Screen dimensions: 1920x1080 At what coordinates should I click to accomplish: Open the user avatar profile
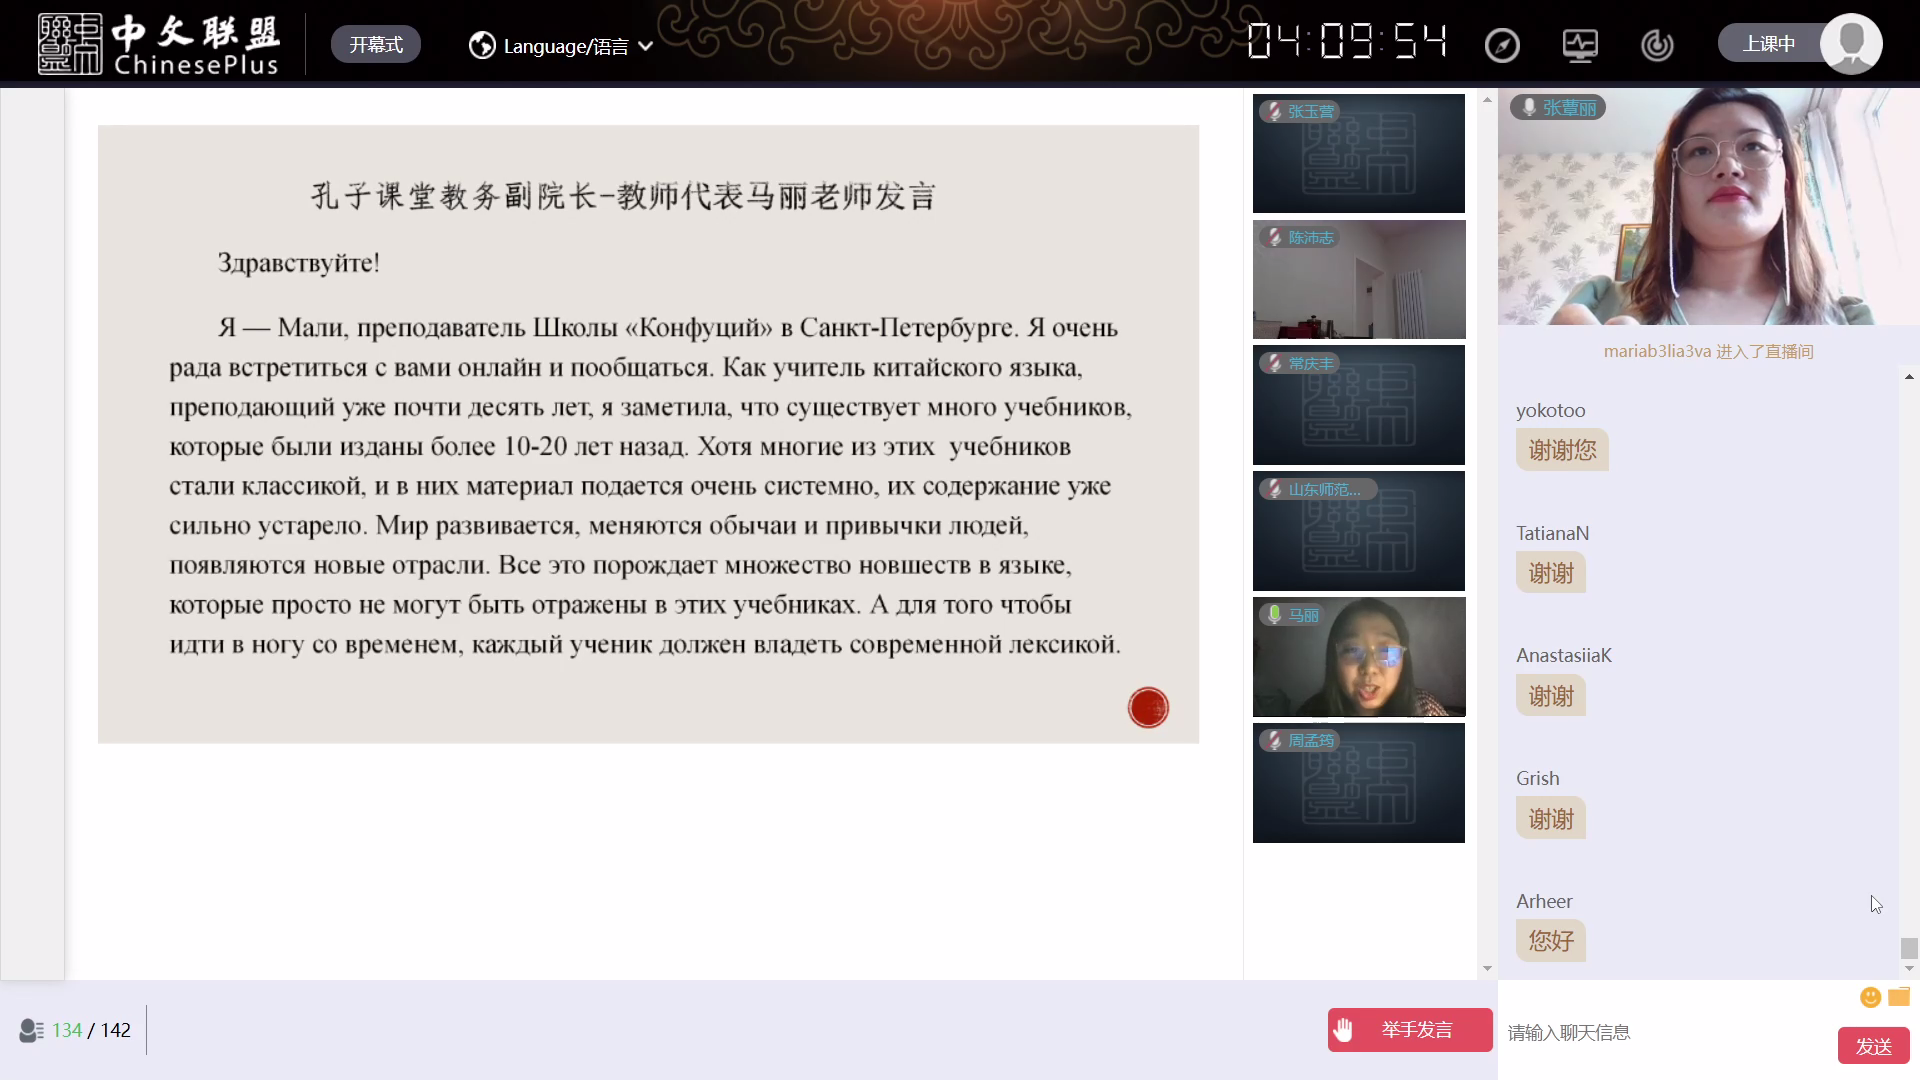coord(1850,44)
